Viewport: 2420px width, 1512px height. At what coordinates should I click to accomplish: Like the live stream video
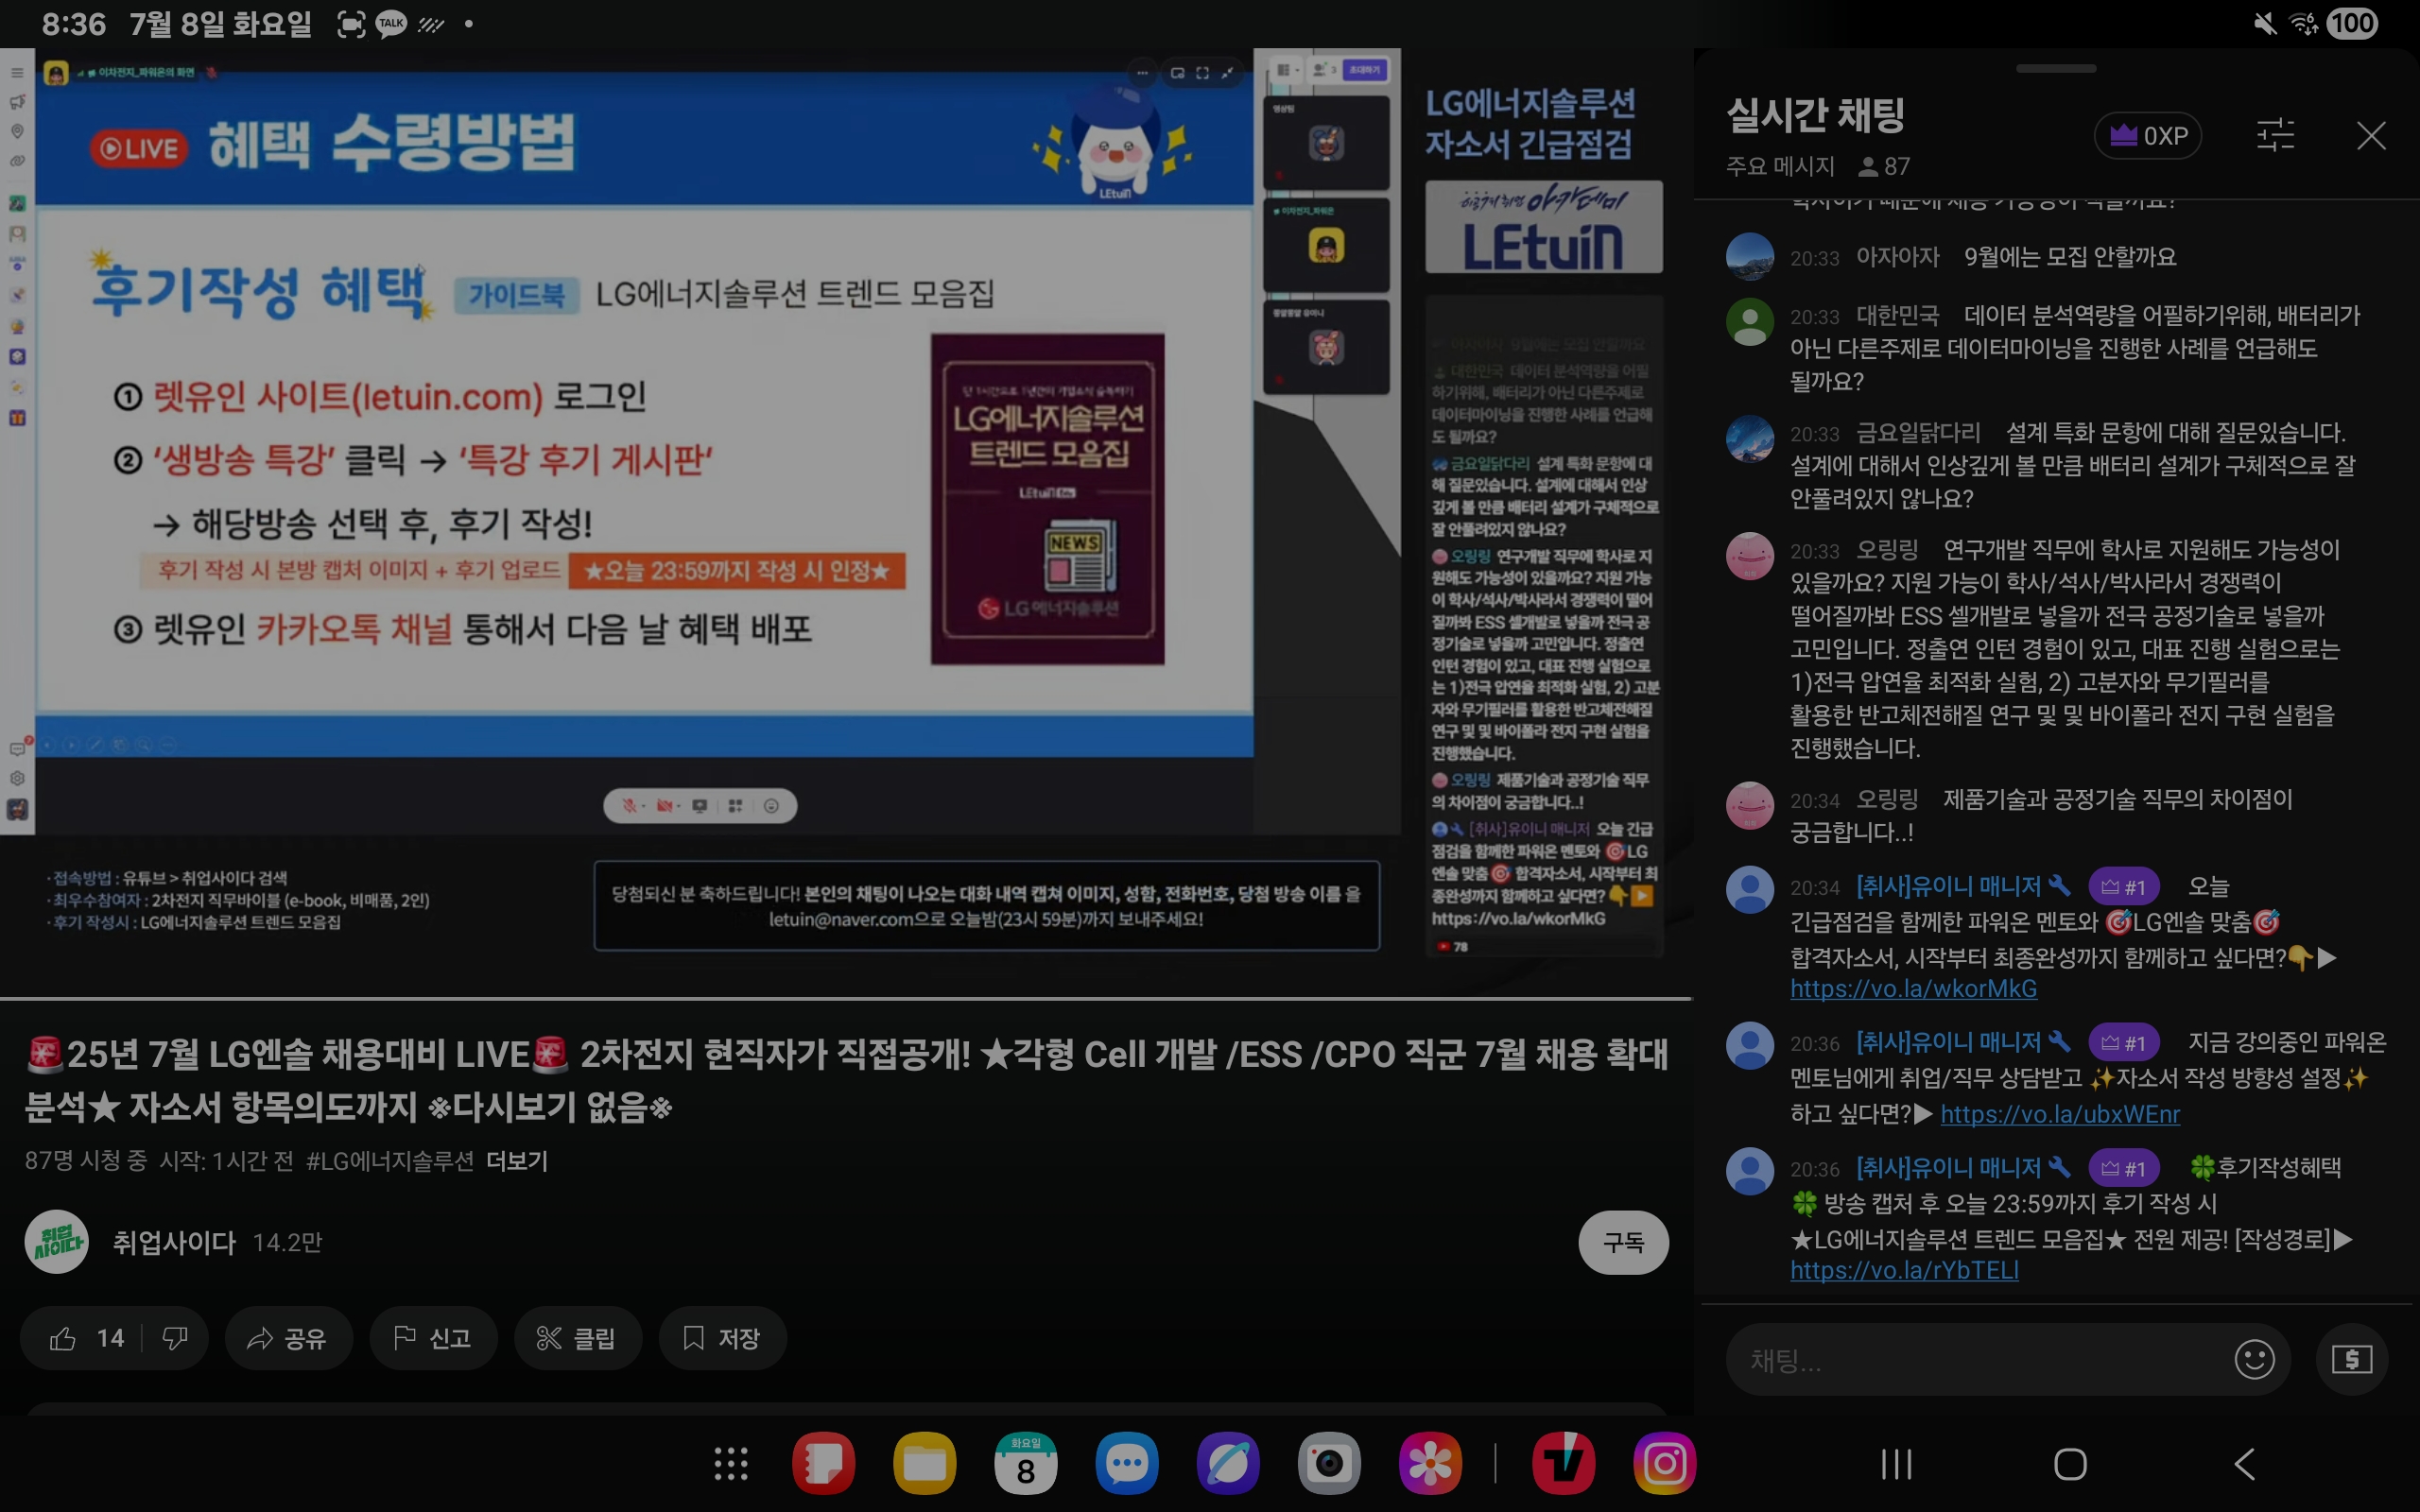[86, 1338]
